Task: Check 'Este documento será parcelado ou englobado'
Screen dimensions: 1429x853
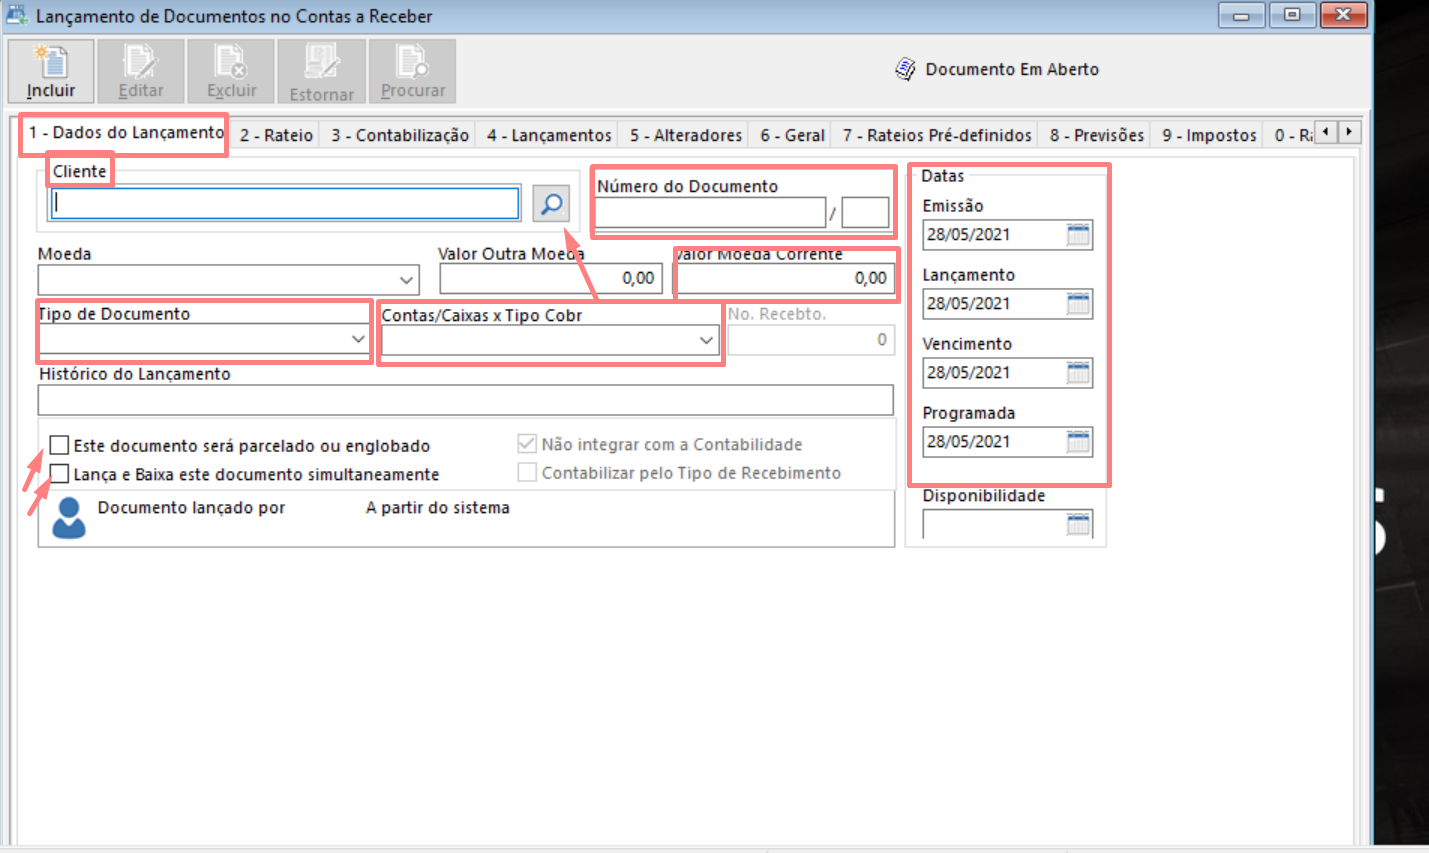Action: tap(60, 445)
